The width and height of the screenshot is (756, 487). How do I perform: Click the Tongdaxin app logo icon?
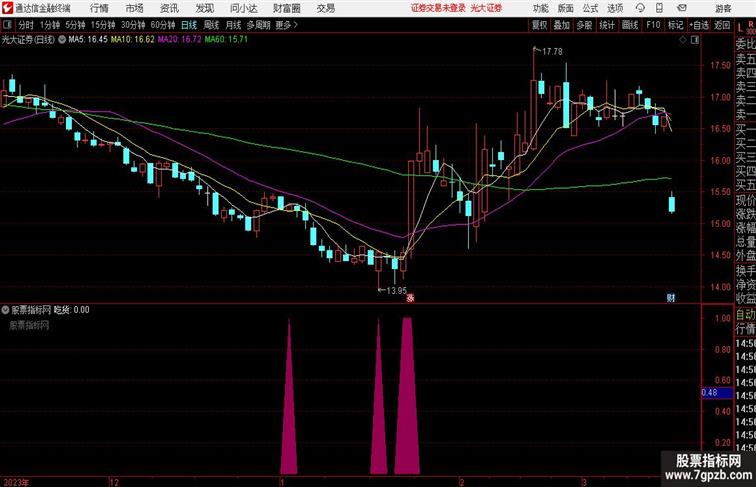[x=7, y=8]
